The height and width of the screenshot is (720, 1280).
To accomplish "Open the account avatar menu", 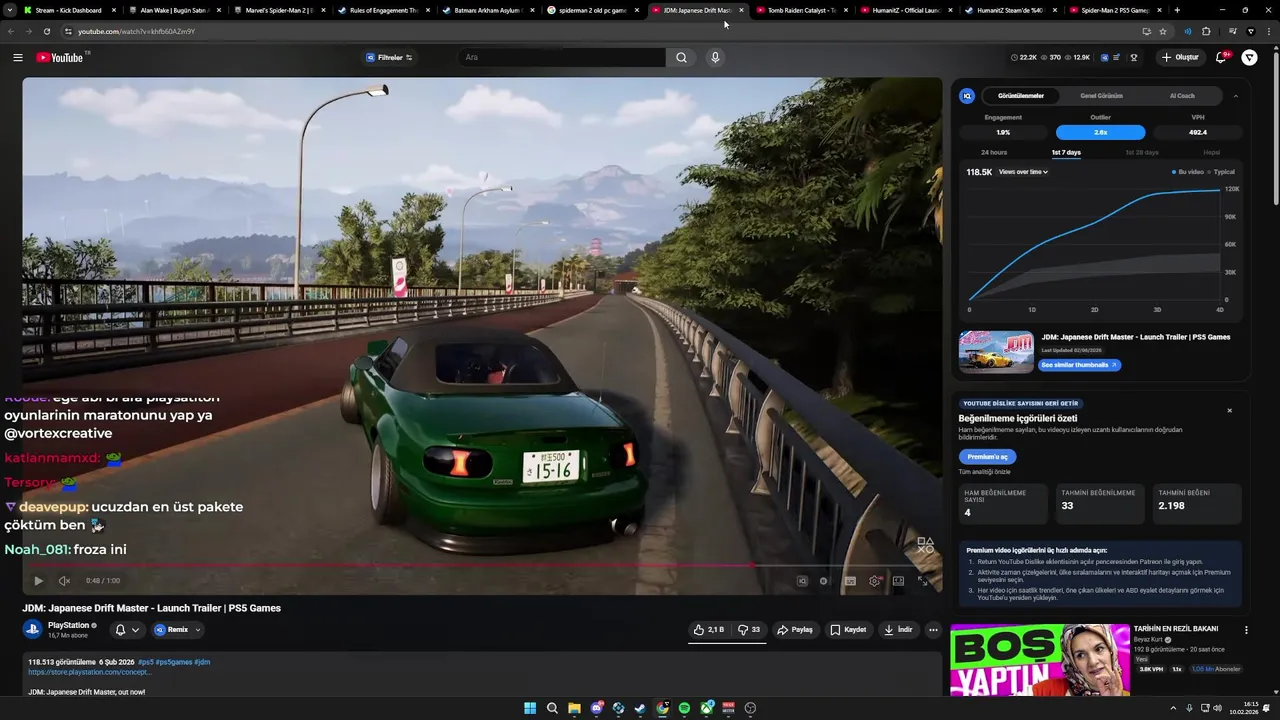I will click(1250, 58).
